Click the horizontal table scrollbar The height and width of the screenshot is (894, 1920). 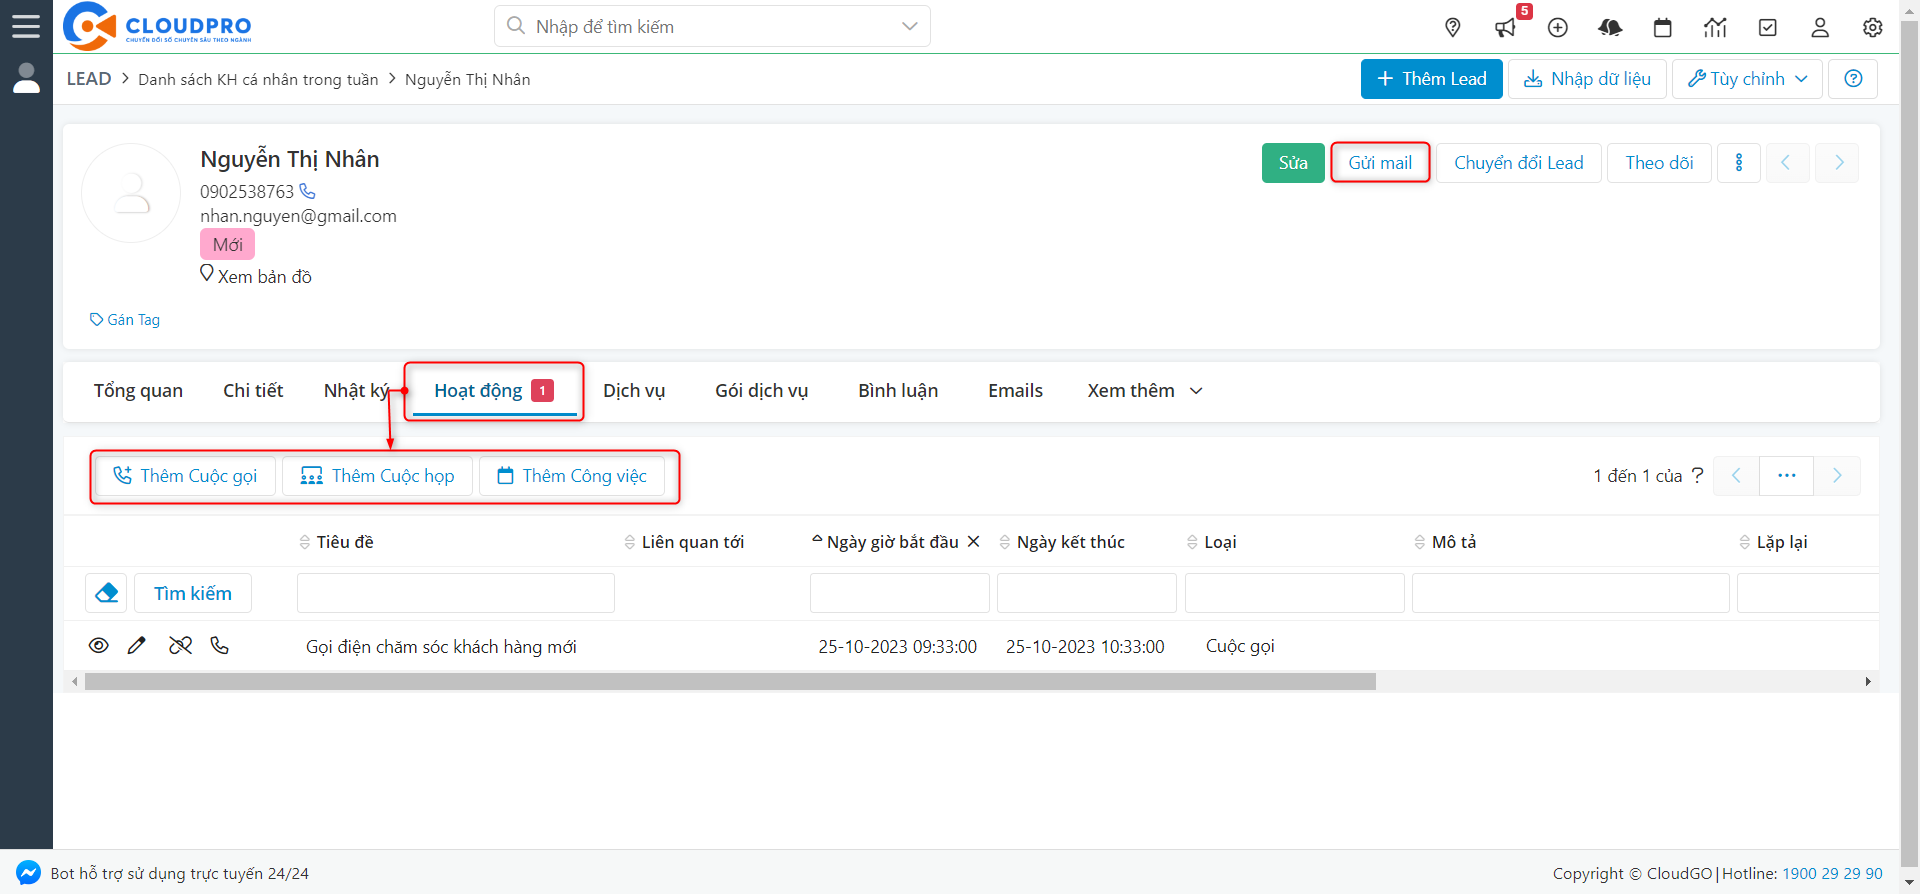(730, 682)
